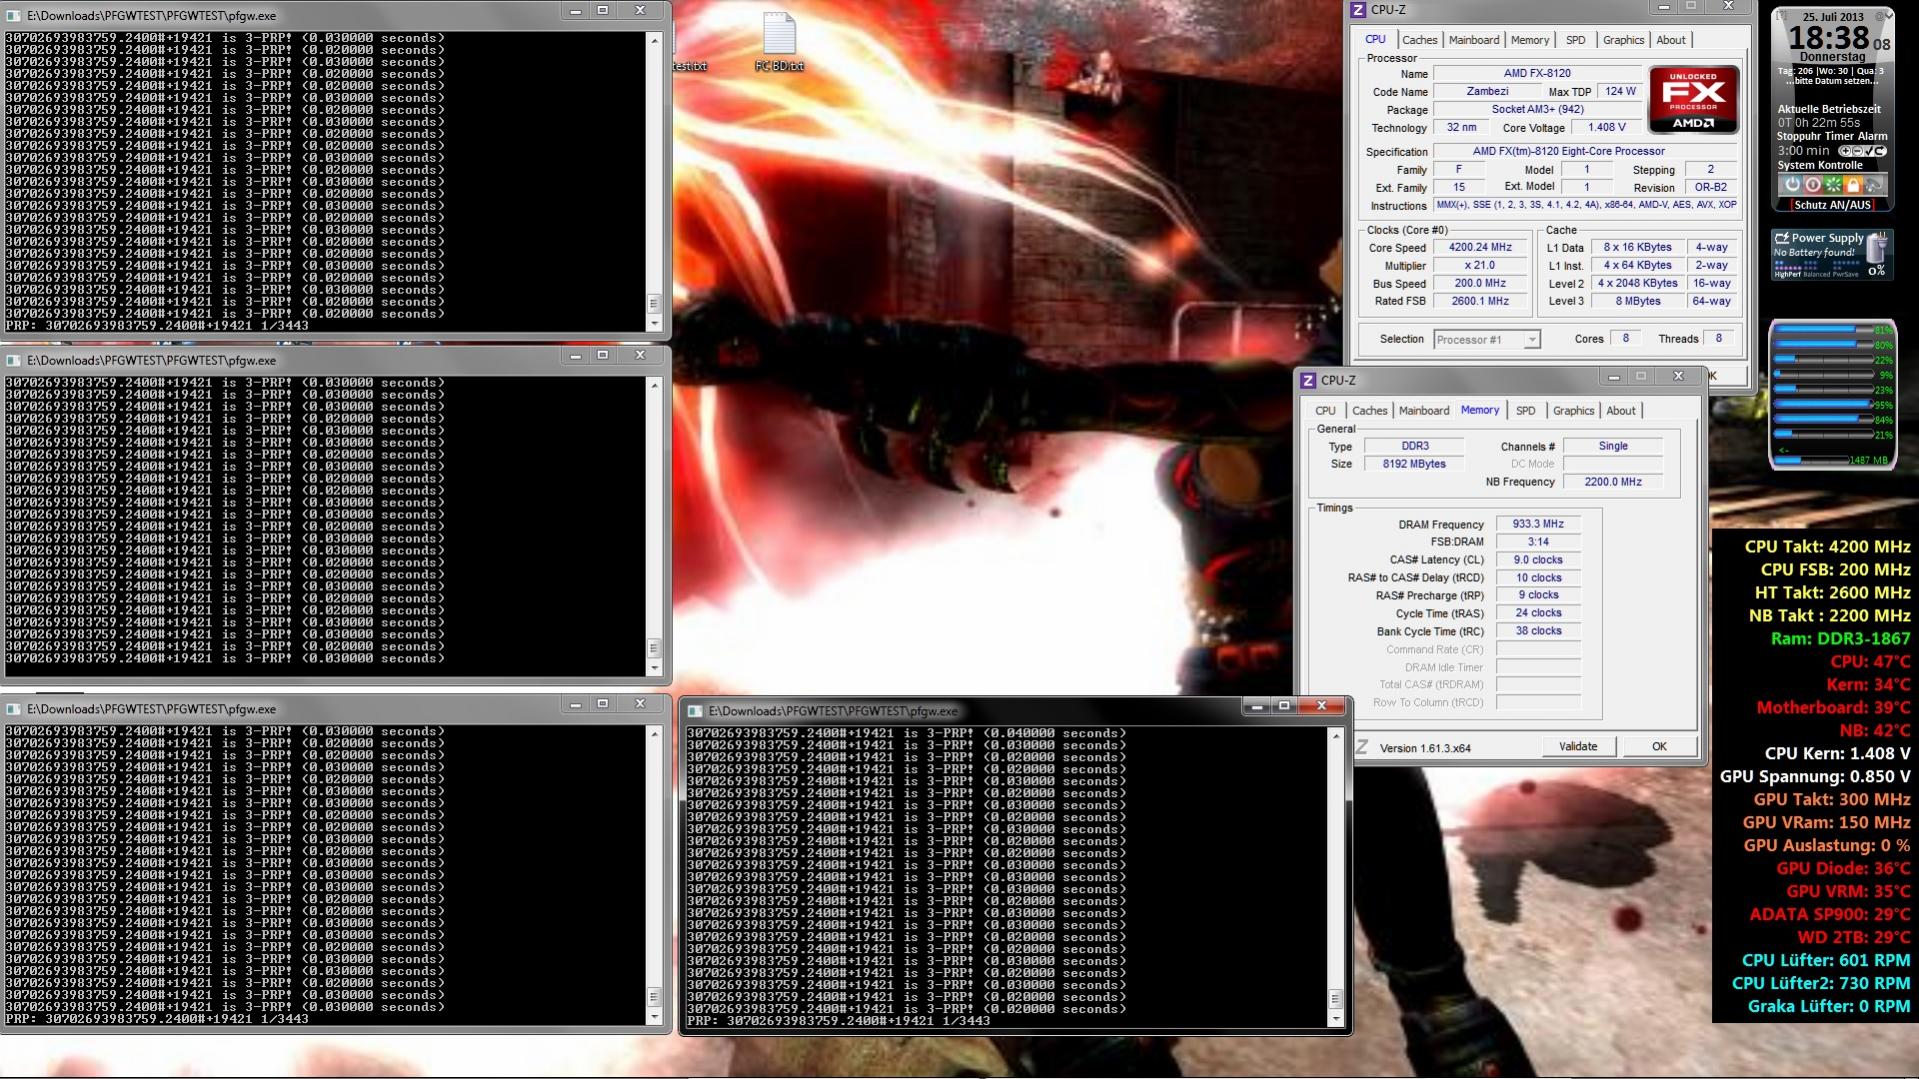Click the 9.0 clocks CAS# Latency value

1538,560
